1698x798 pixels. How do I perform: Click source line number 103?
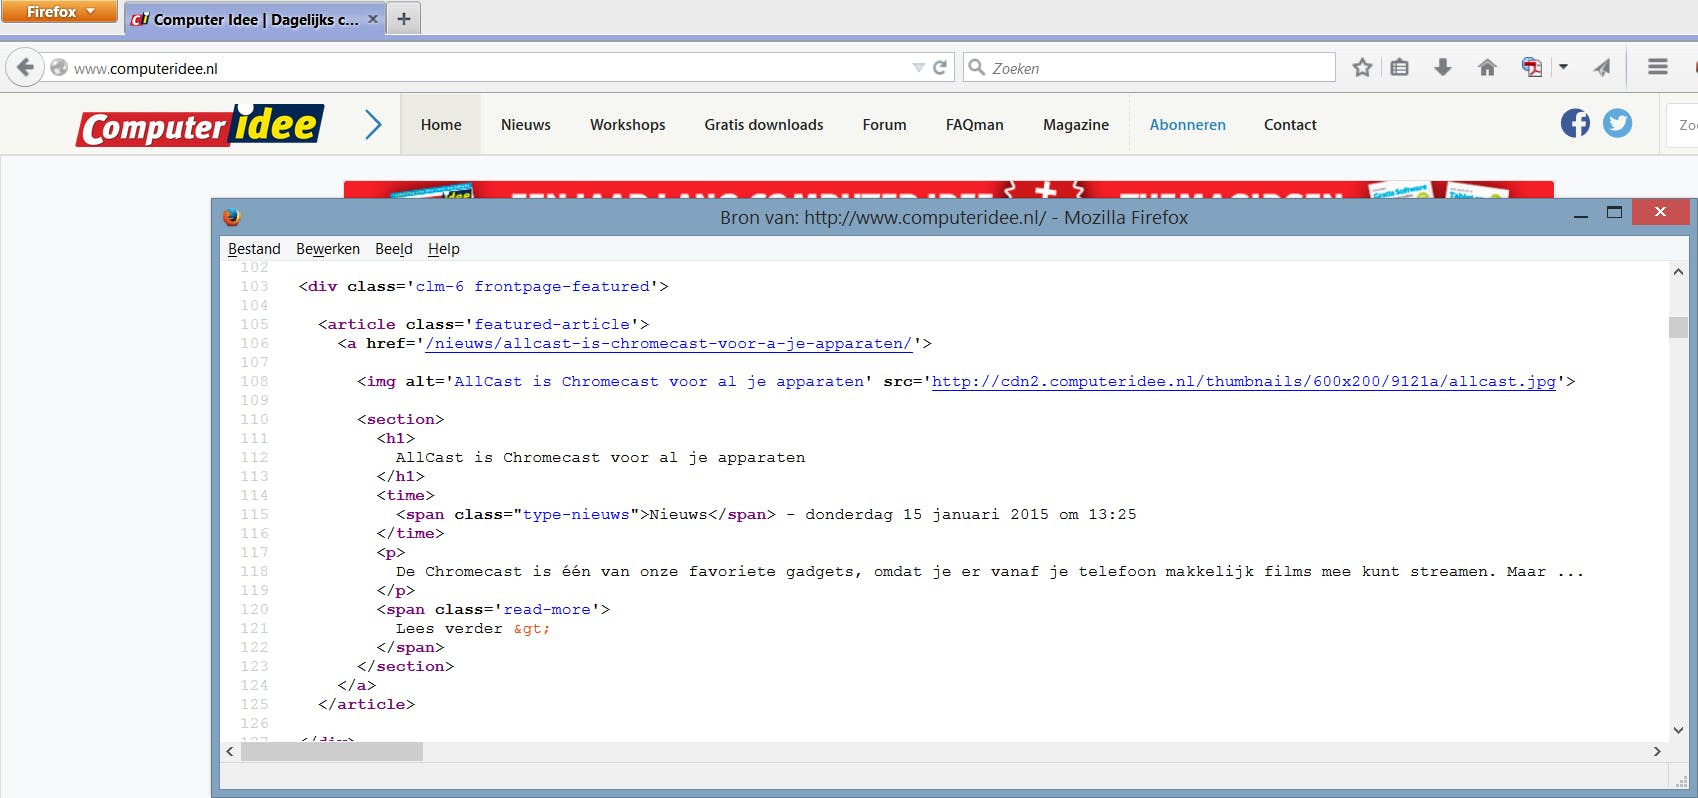[x=254, y=287]
